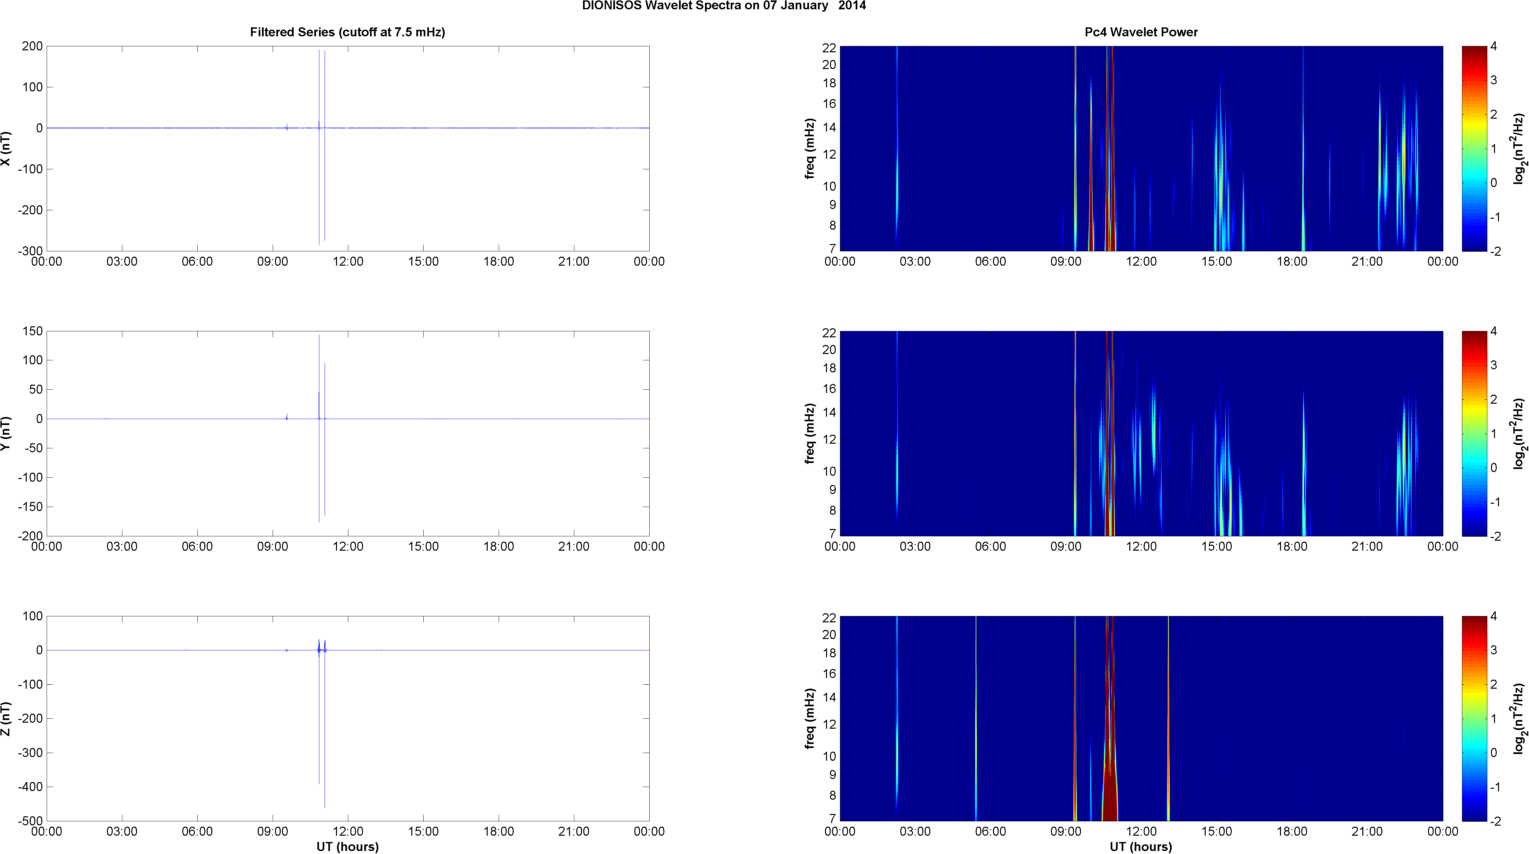Click the colorbar beside the top spectrogram
The height and width of the screenshot is (854, 1529).
(x=1474, y=148)
